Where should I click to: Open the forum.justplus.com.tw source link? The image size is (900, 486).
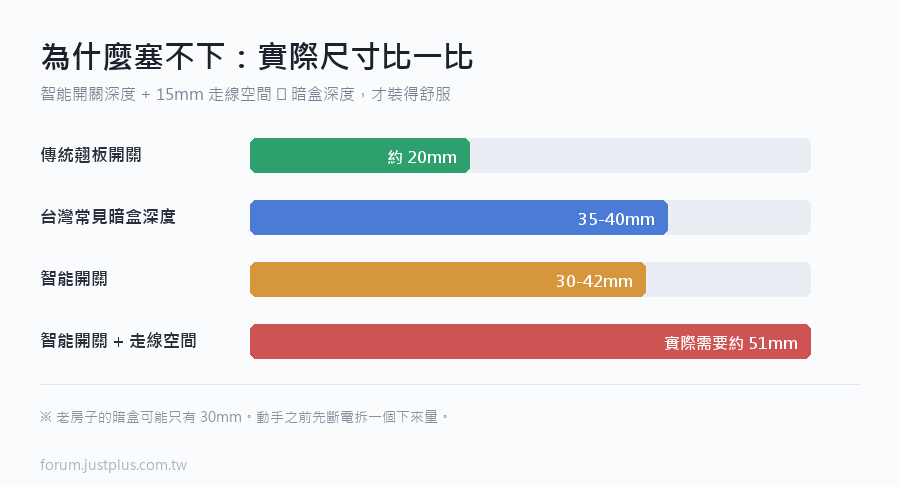pyautogui.click(x=114, y=465)
